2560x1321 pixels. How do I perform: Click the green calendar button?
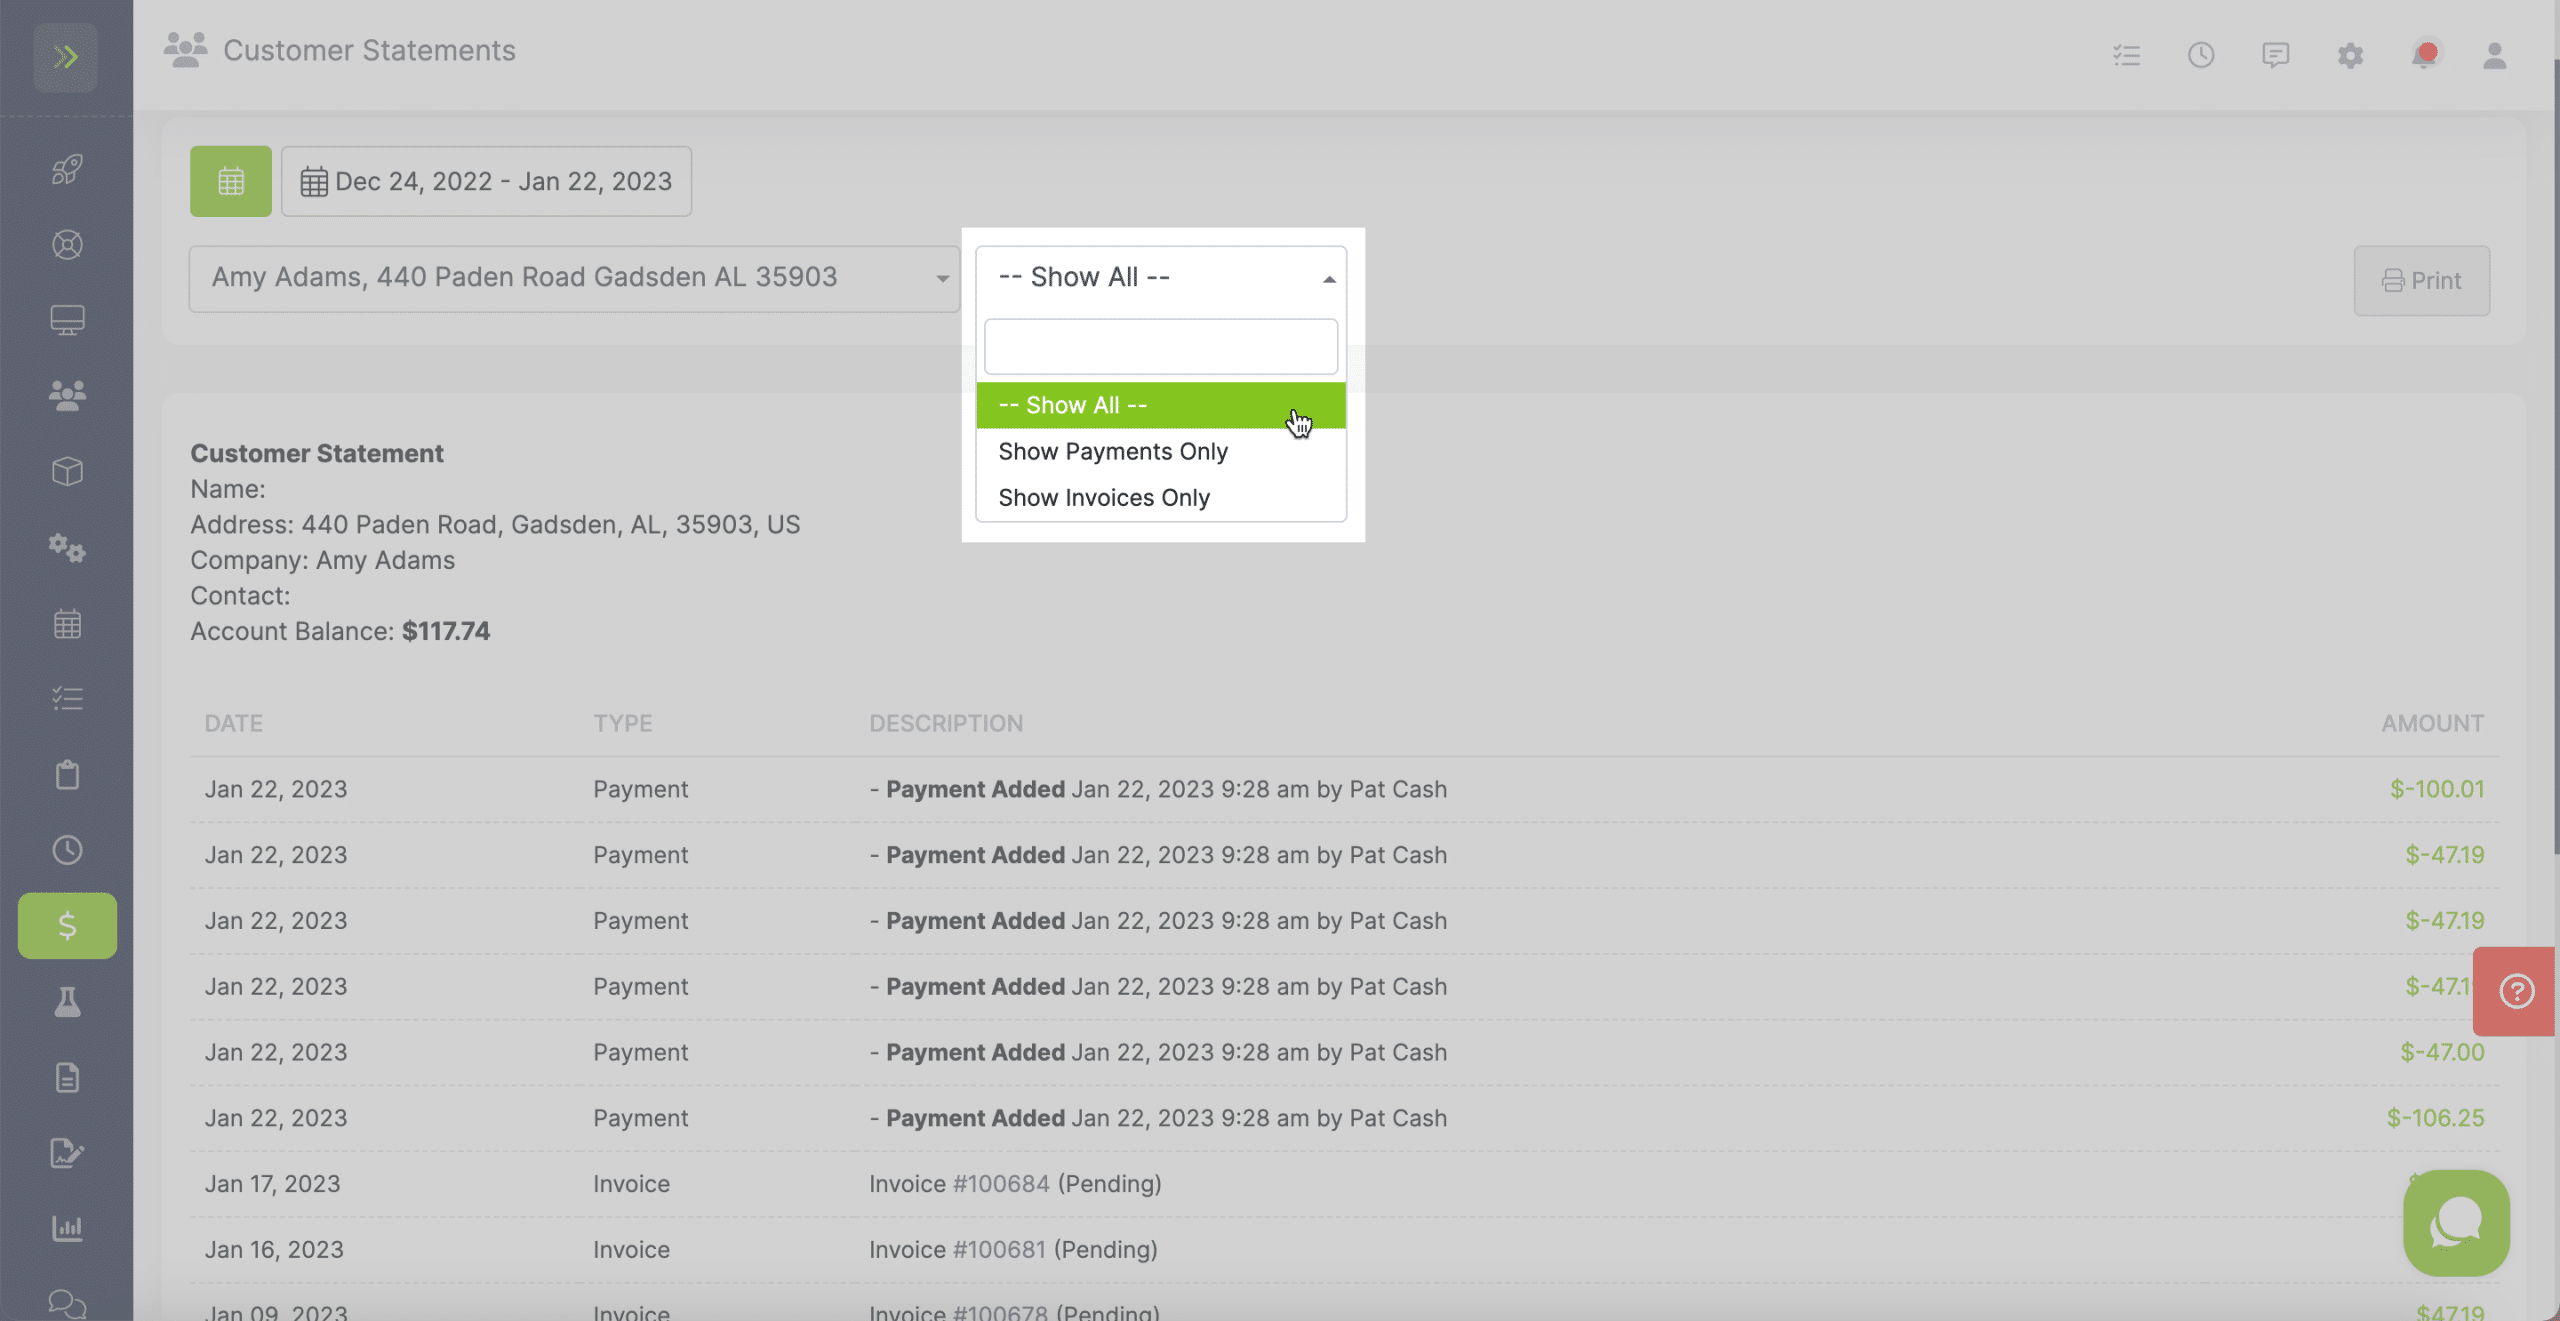pos(231,181)
